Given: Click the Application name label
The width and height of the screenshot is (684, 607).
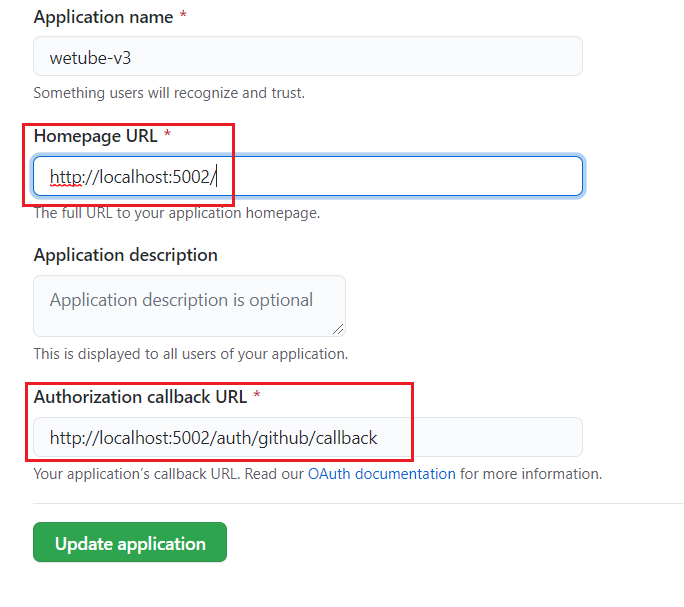Looking at the screenshot, I should tap(103, 17).
